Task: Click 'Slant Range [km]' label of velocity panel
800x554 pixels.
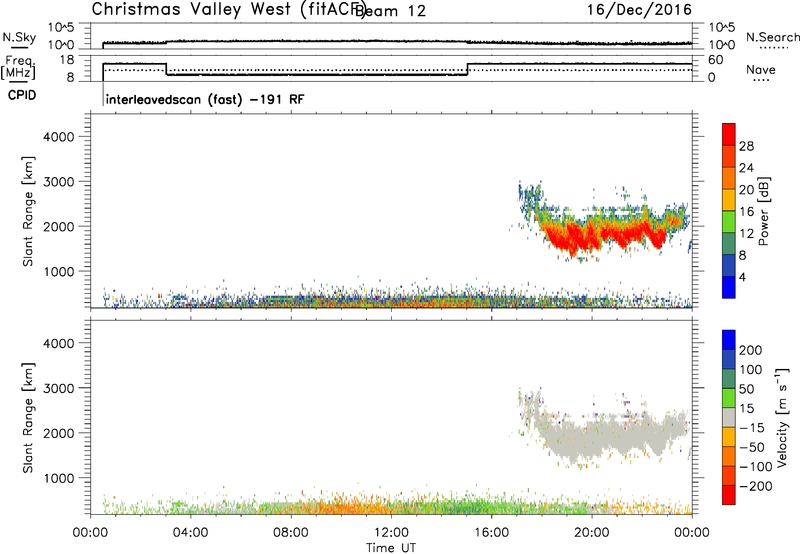Action: tap(28, 418)
